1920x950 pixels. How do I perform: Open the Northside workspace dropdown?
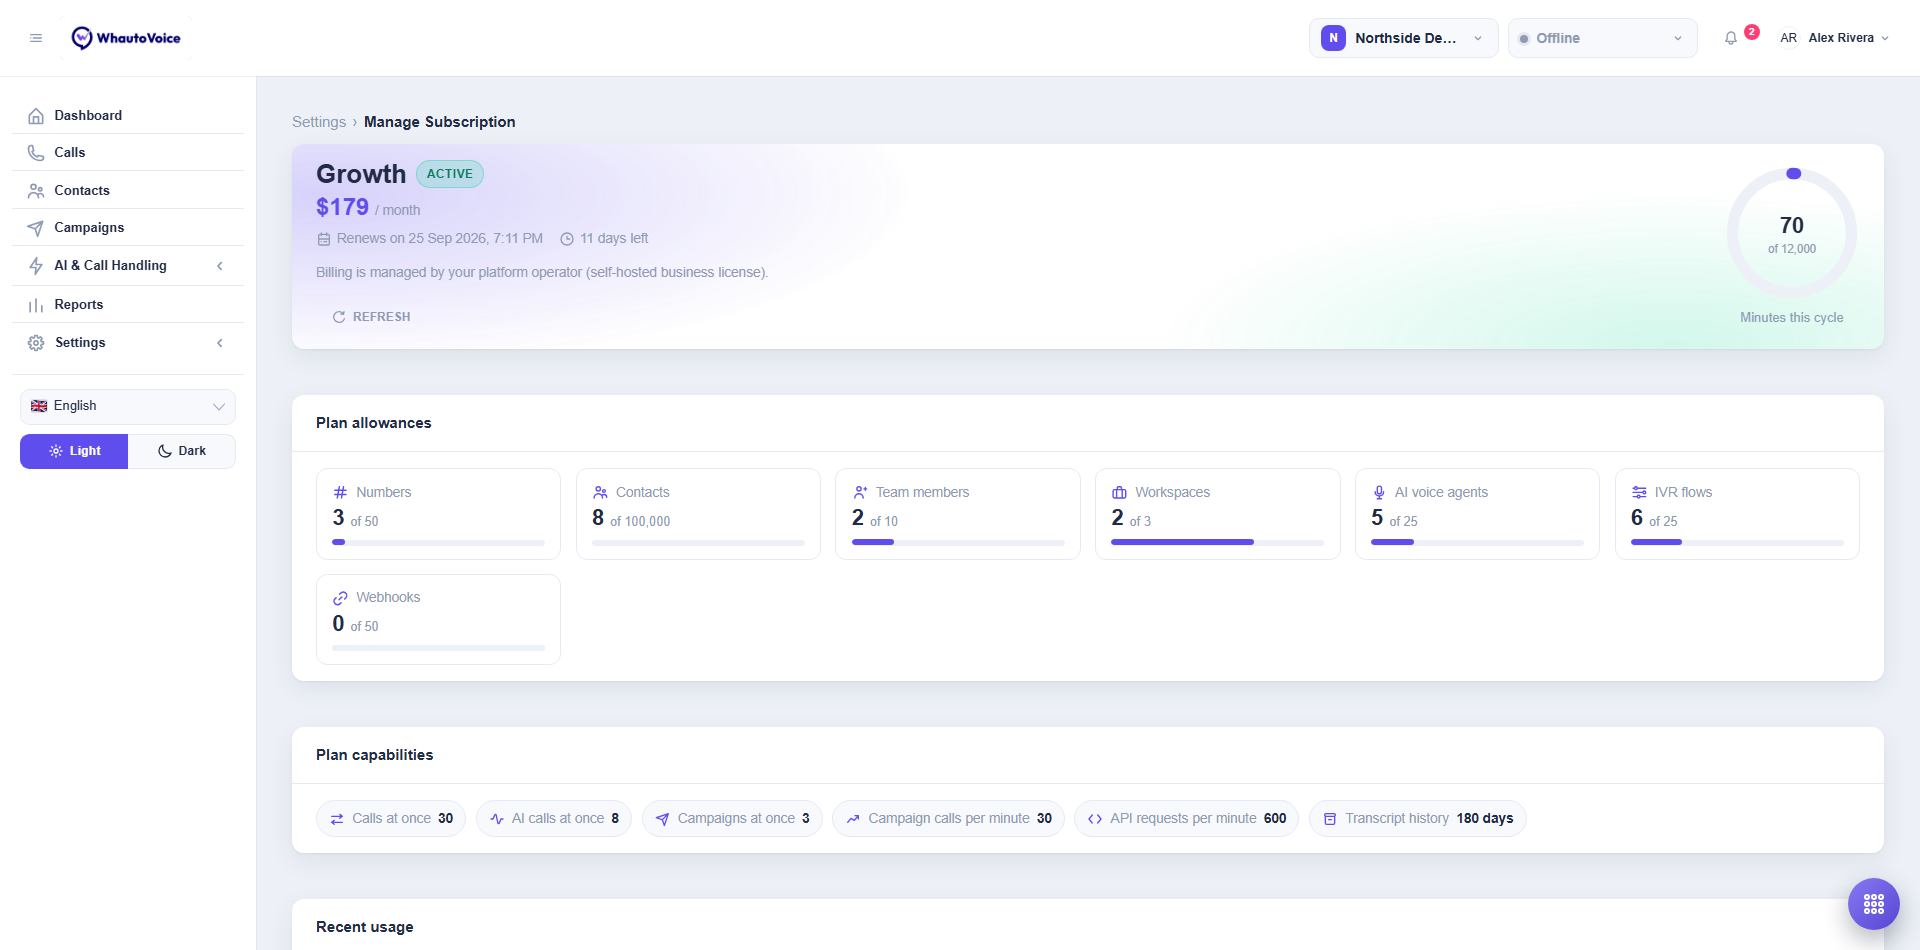point(1403,38)
